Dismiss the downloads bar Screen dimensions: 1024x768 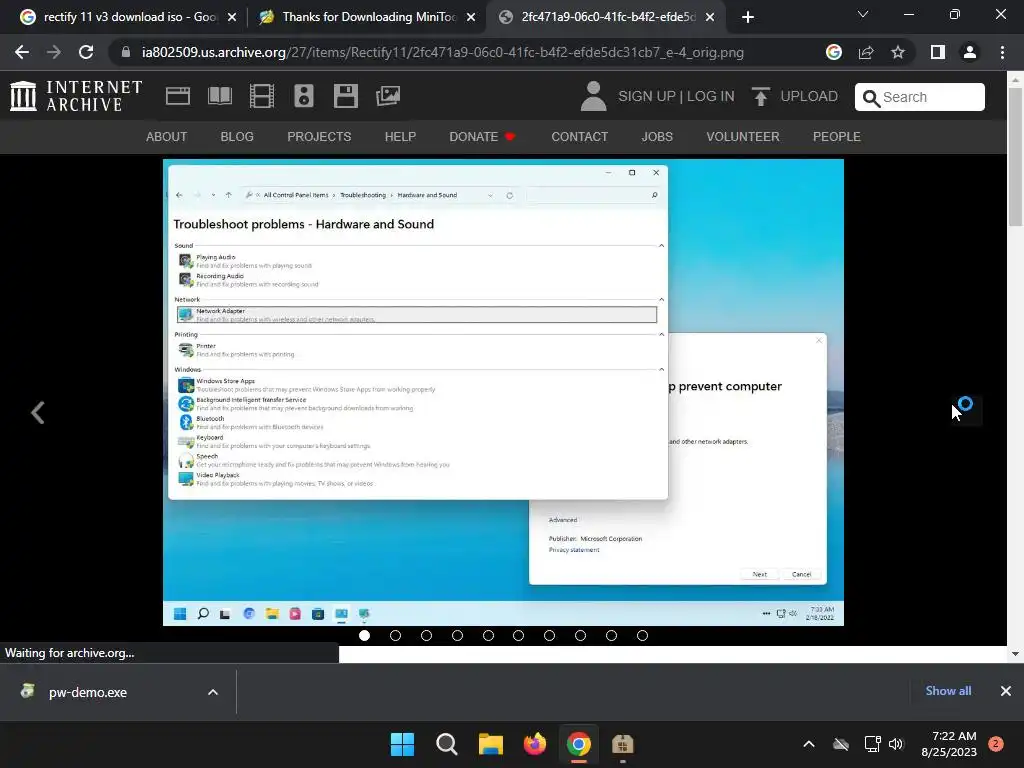point(1006,691)
